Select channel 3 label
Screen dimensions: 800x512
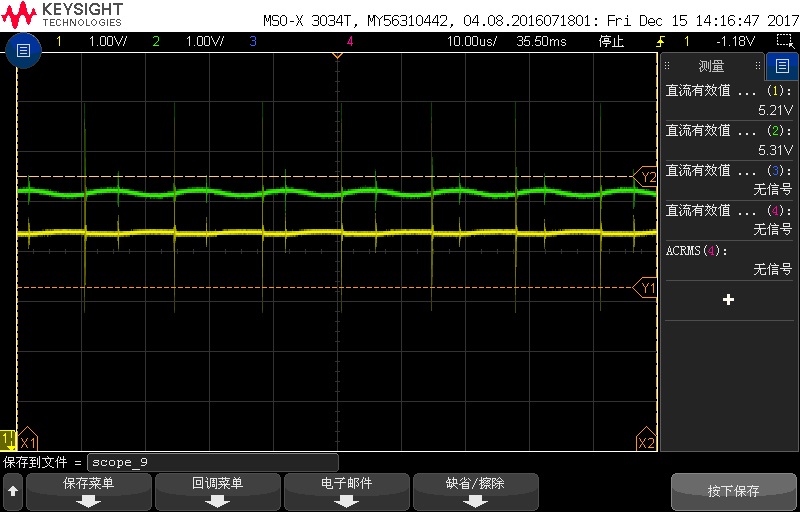click(253, 41)
